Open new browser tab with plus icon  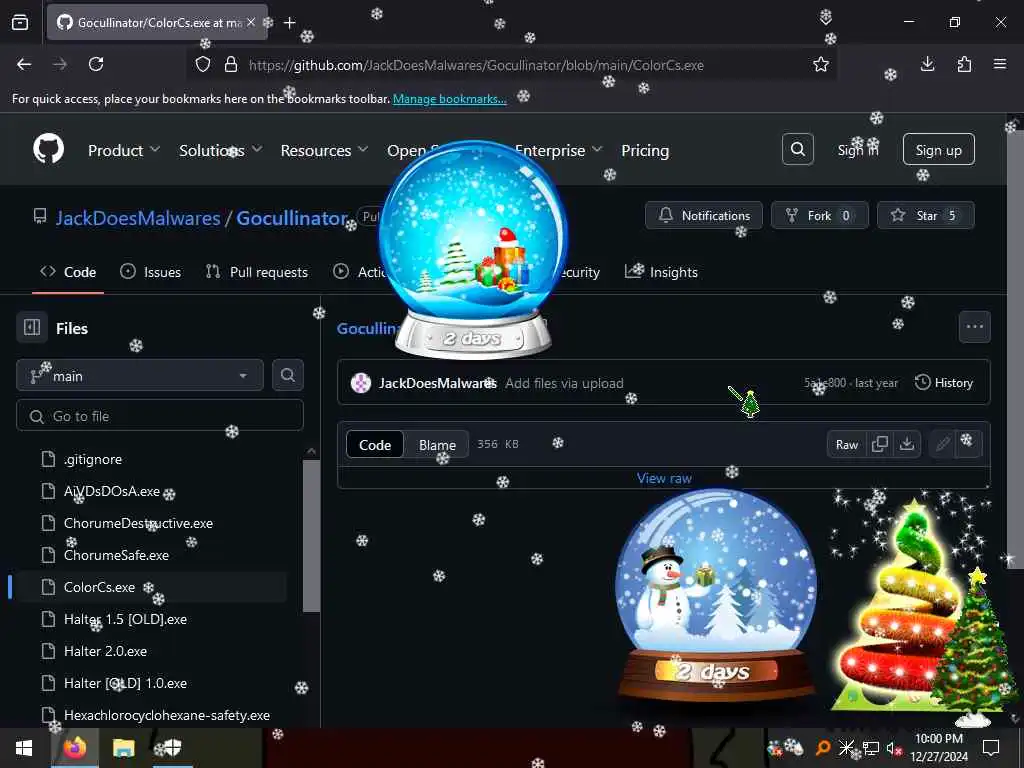click(289, 23)
